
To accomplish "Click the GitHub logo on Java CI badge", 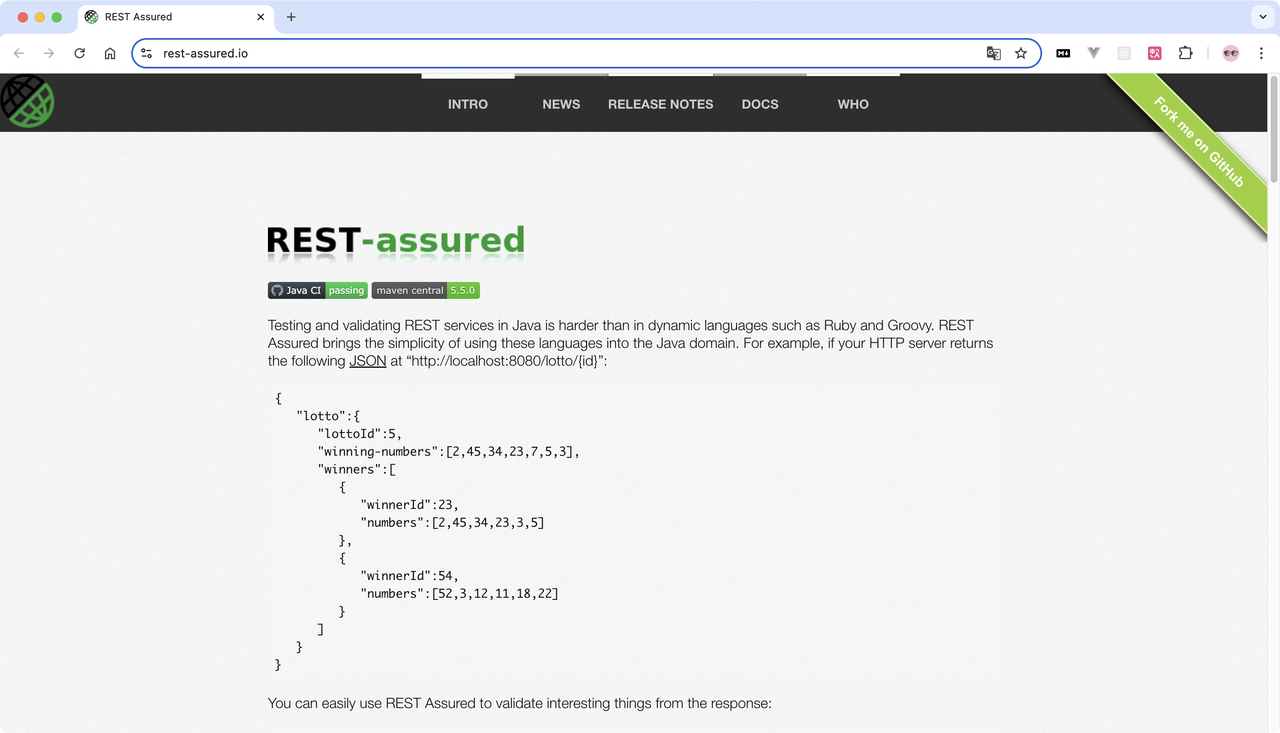I will tap(276, 290).
